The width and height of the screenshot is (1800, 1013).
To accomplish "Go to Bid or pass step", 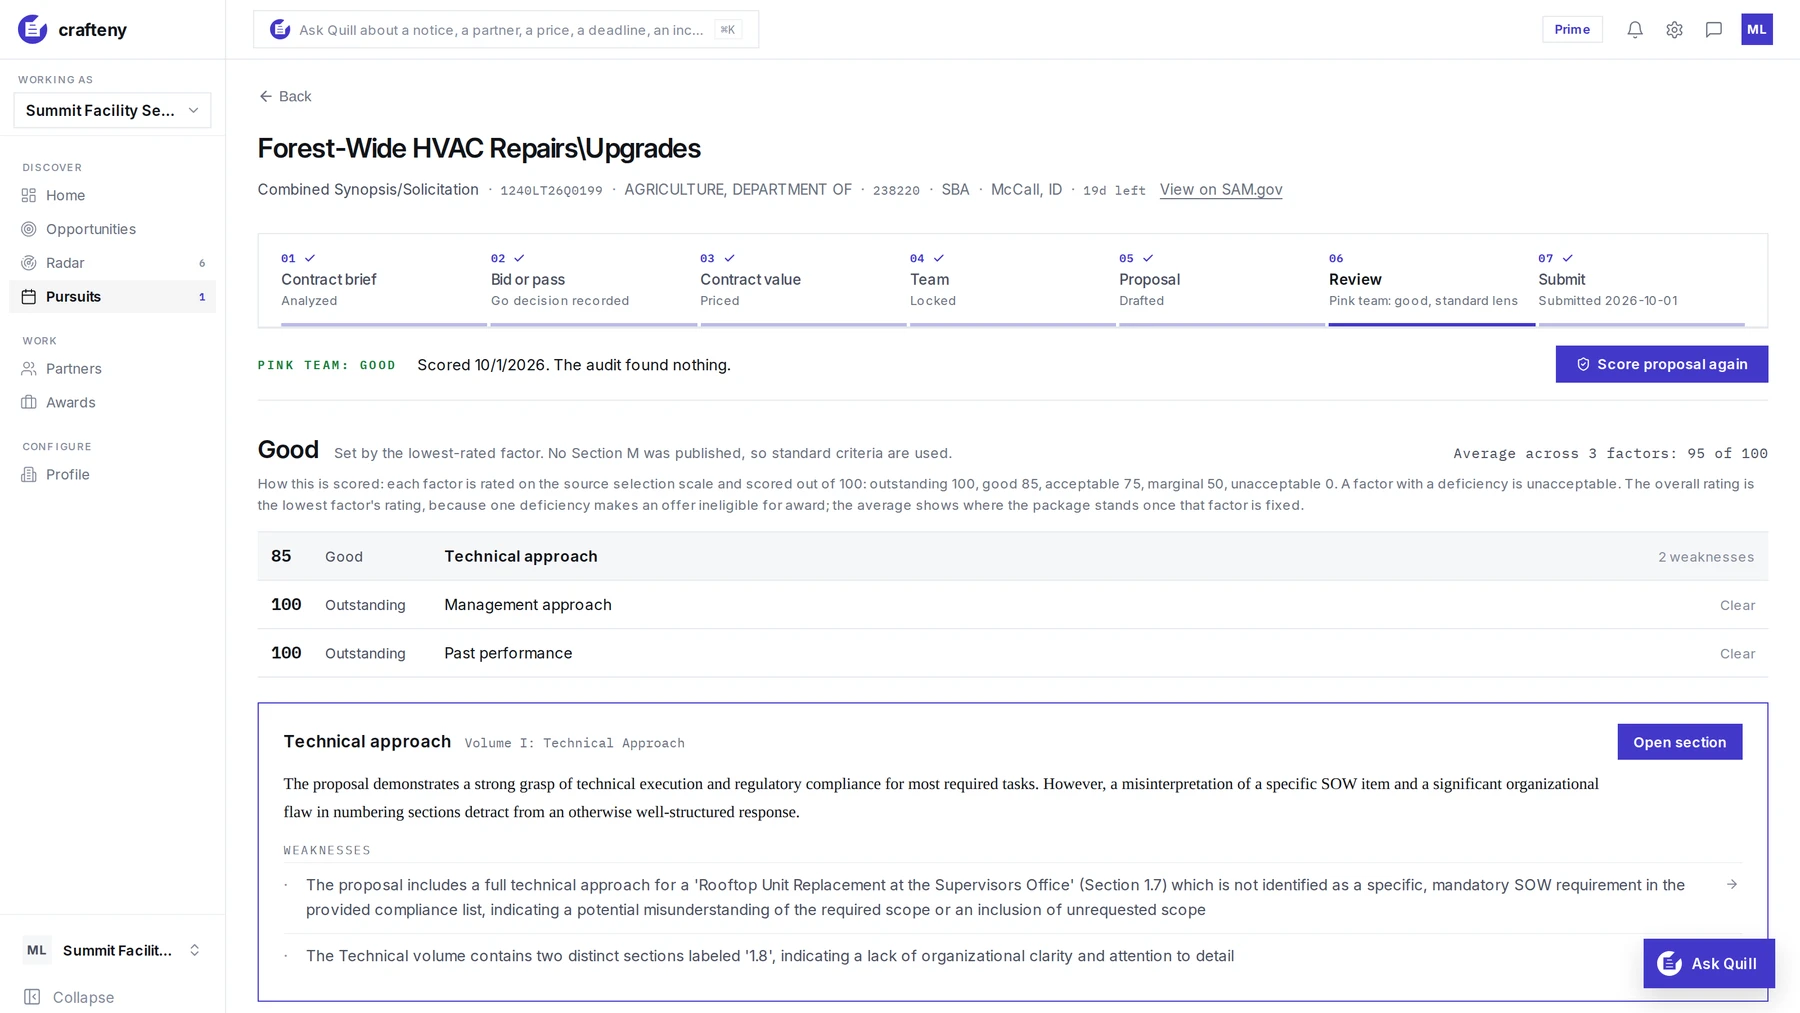I will click(x=593, y=280).
